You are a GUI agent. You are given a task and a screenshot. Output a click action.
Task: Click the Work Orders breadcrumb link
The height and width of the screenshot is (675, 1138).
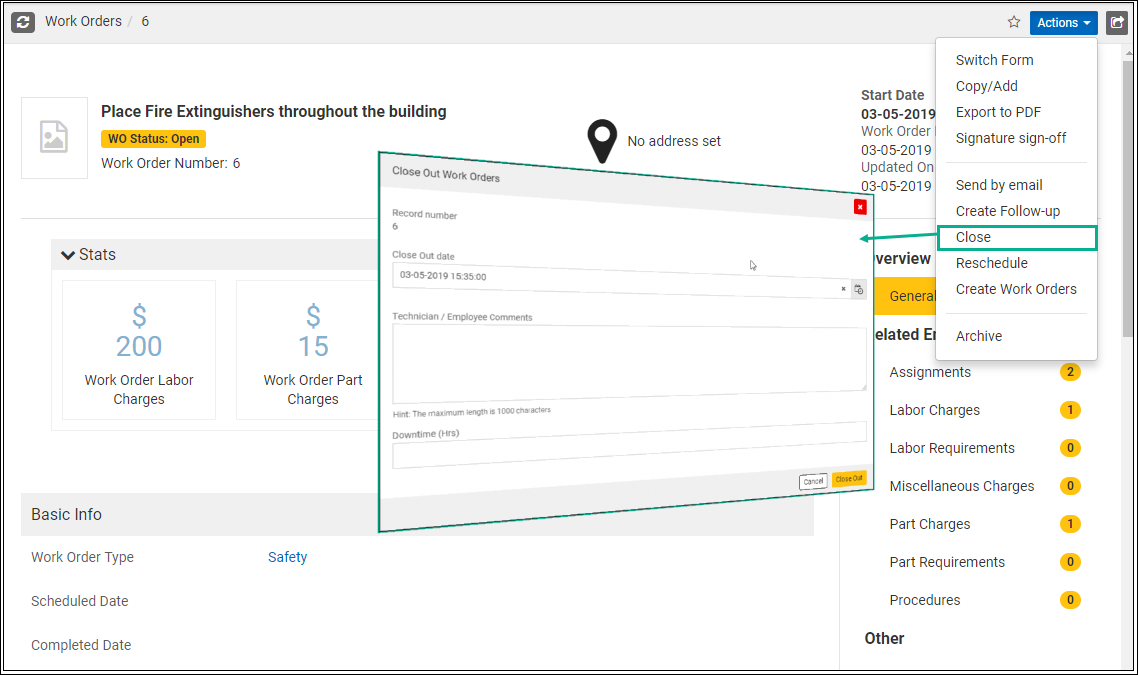(83, 21)
